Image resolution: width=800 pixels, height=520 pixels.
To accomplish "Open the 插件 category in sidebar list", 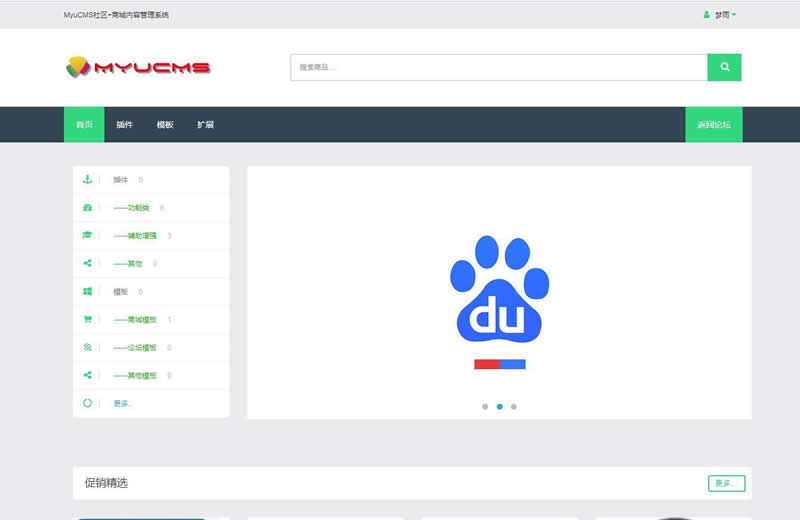I will (x=120, y=180).
